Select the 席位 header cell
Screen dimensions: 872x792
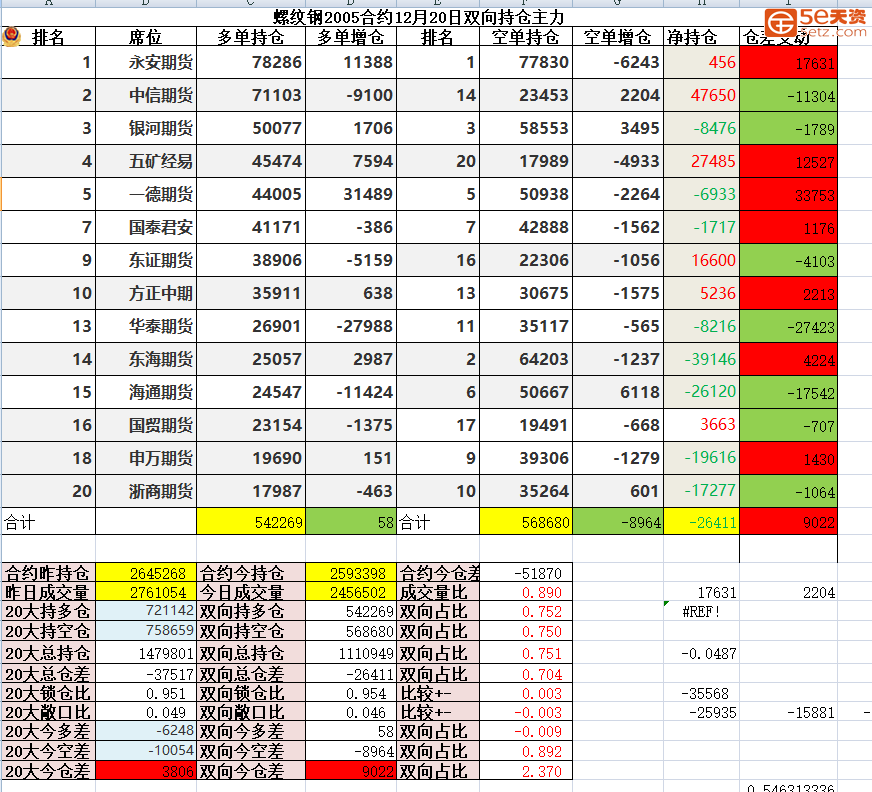pyautogui.click(x=146, y=37)
